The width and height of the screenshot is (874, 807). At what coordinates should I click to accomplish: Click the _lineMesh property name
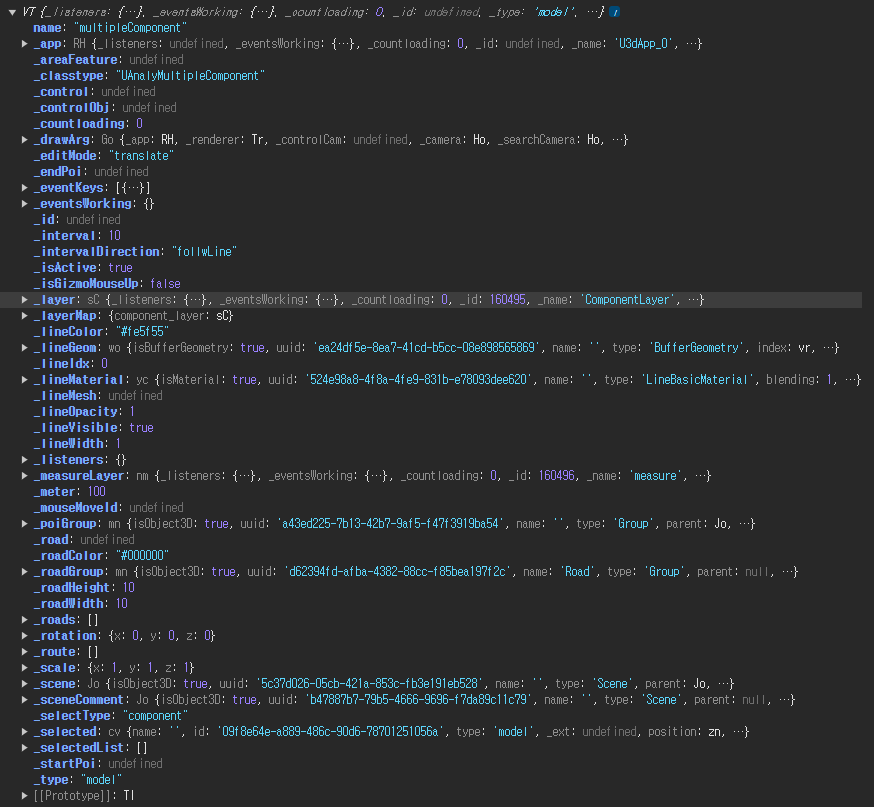(x=67, y=395)
